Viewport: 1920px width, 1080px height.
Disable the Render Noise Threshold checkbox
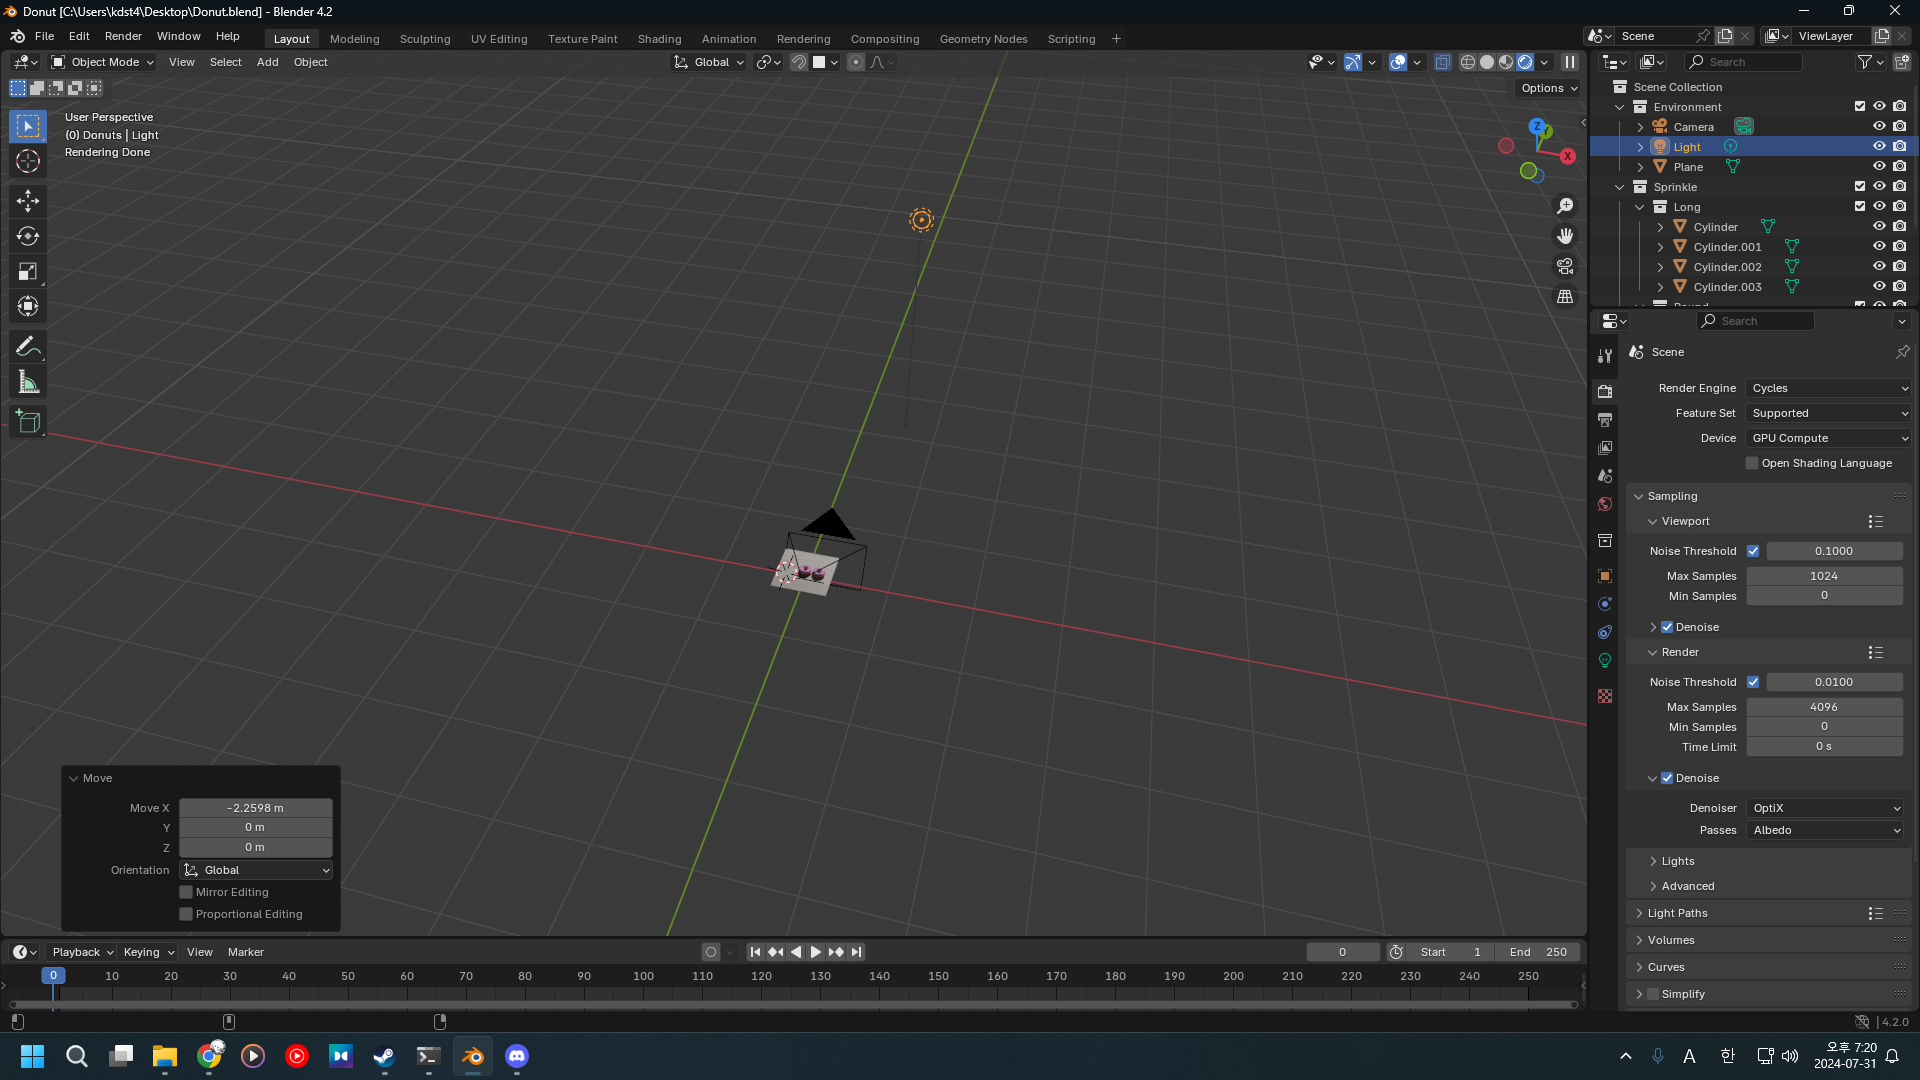(x=1753, y=682)
